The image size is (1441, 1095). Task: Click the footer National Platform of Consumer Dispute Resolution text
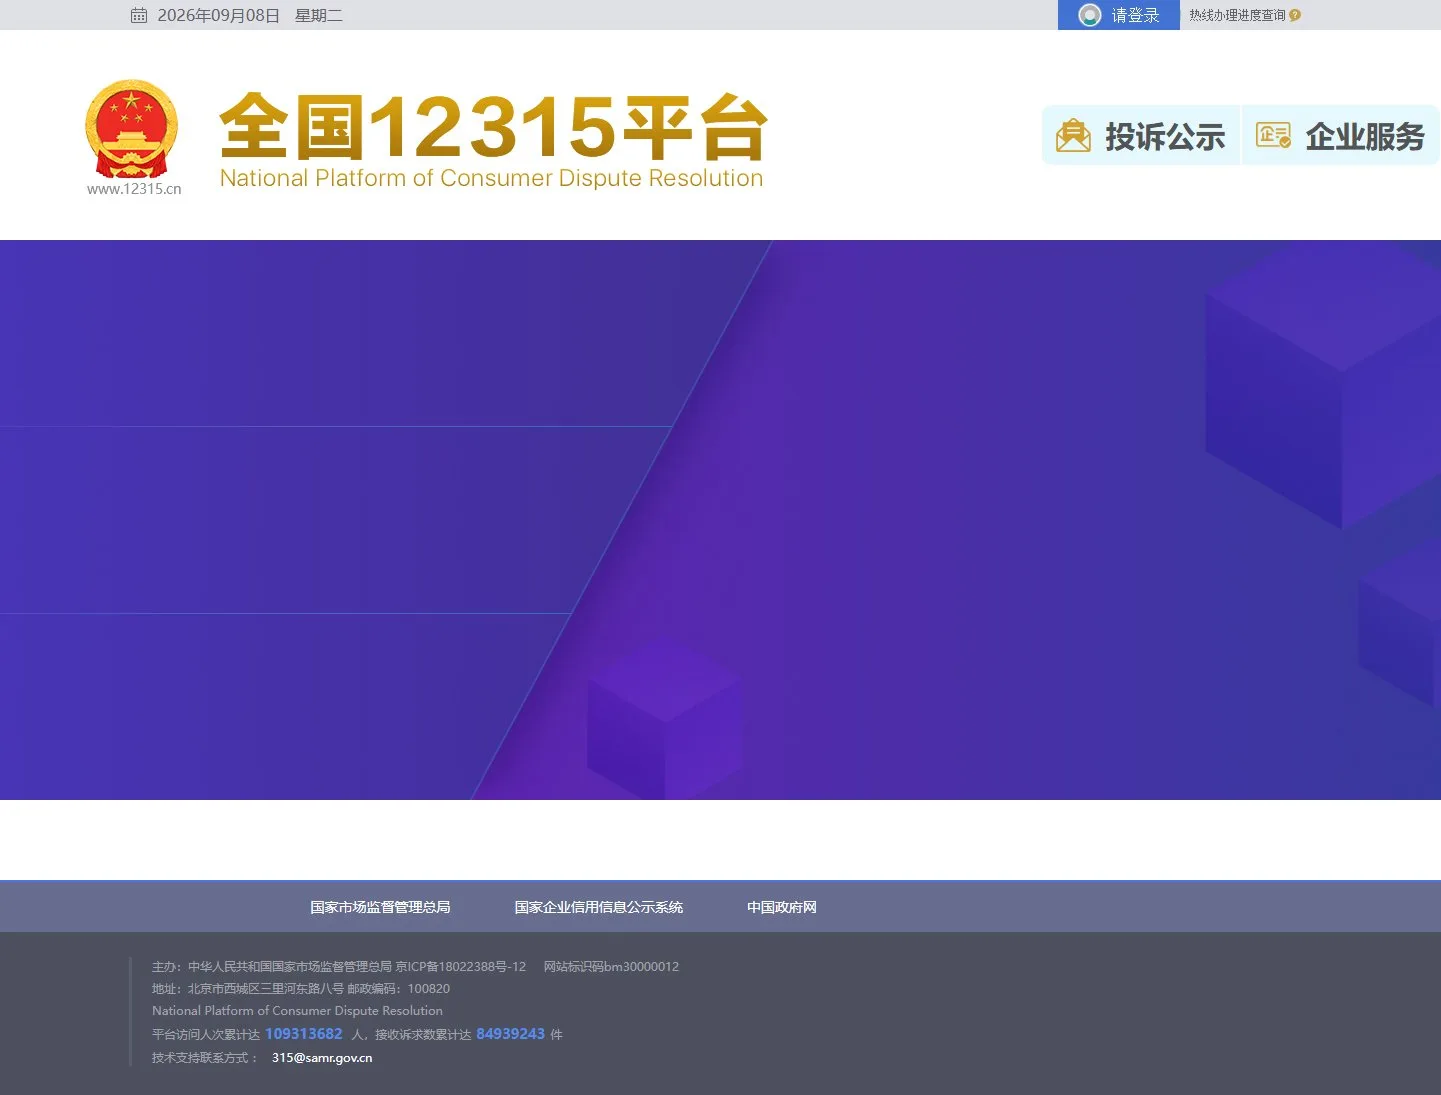297,1011
